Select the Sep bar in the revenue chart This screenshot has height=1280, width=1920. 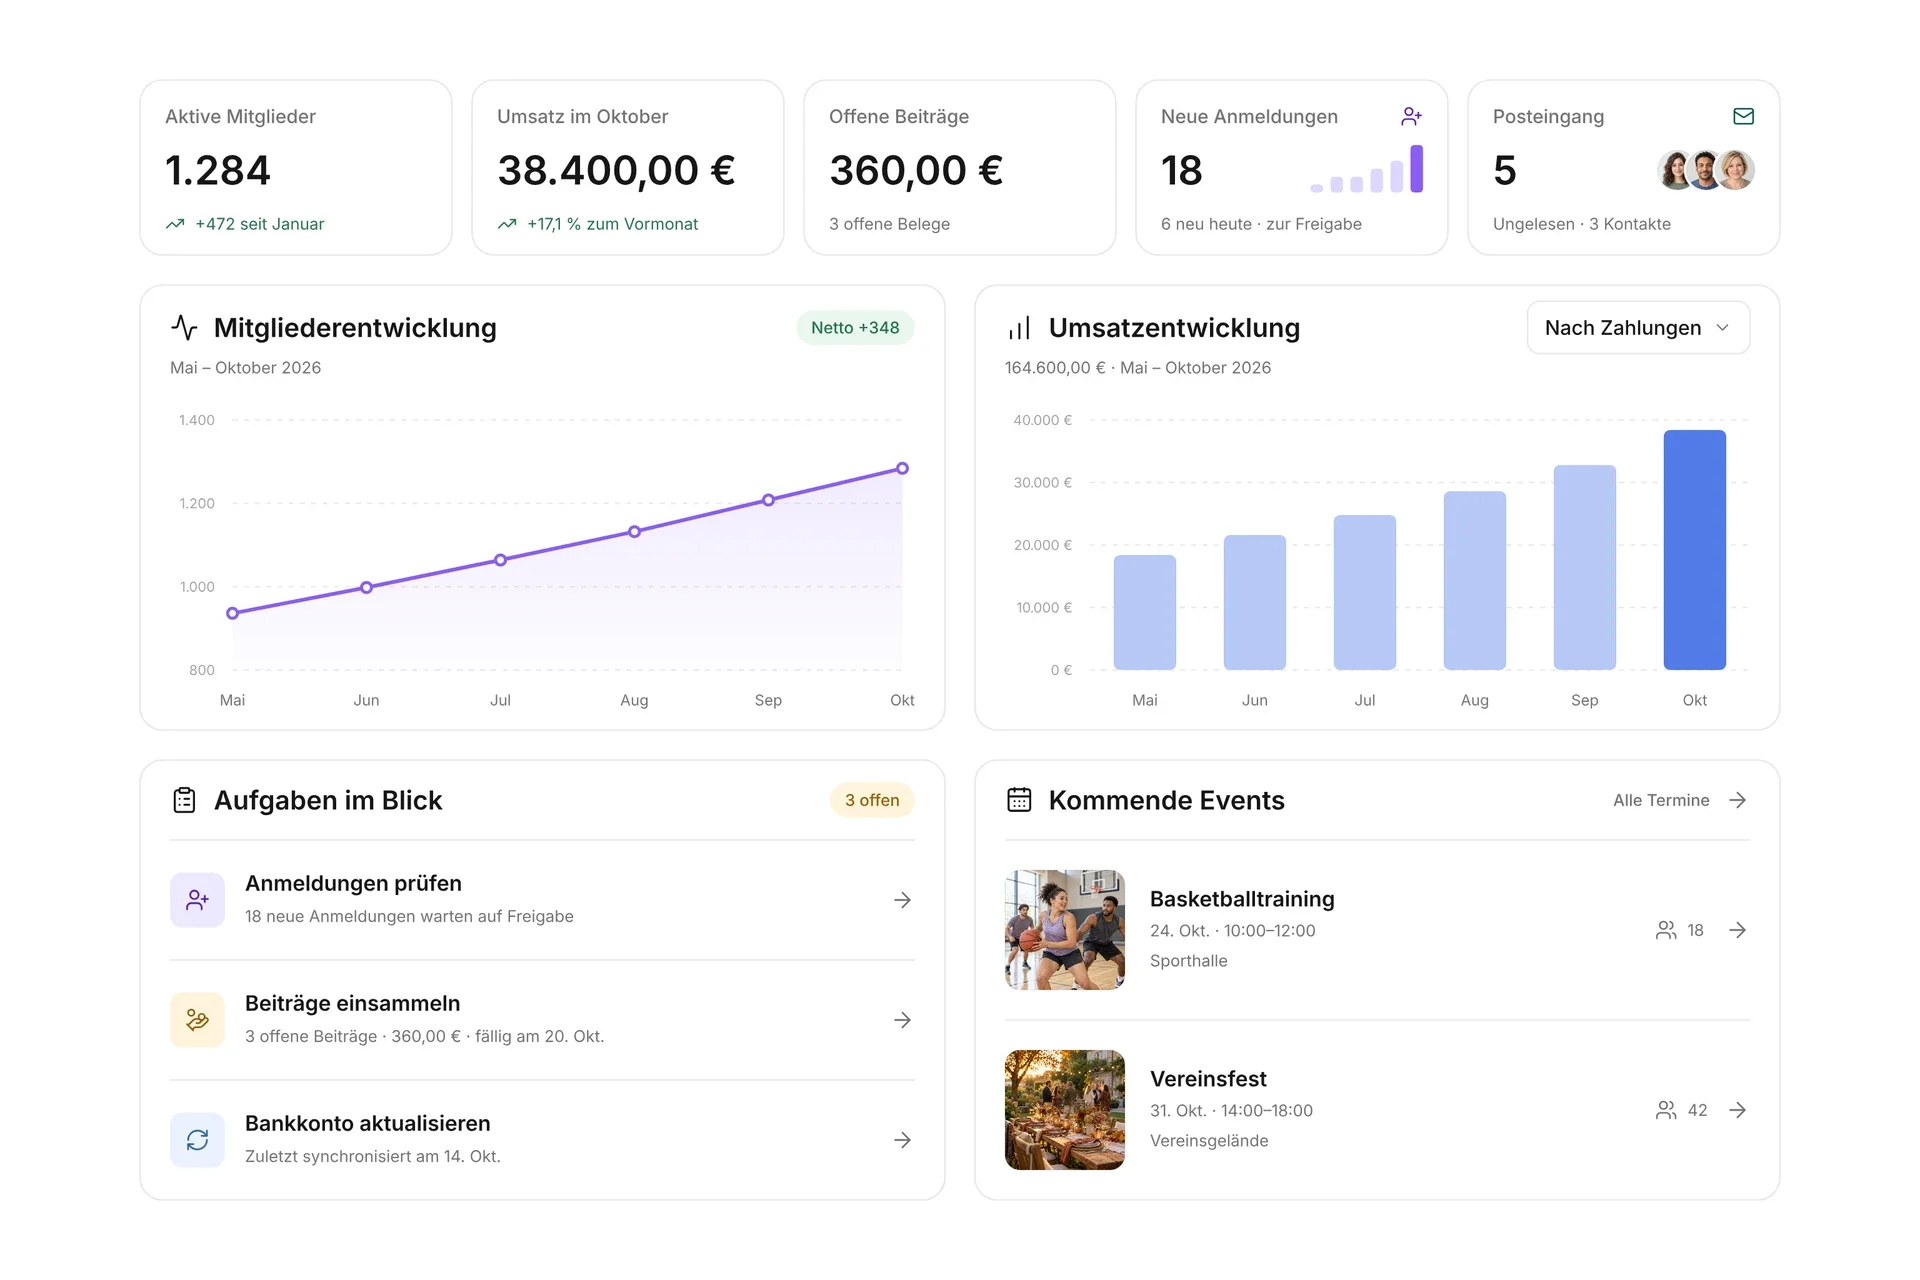tap(1585, 567)
